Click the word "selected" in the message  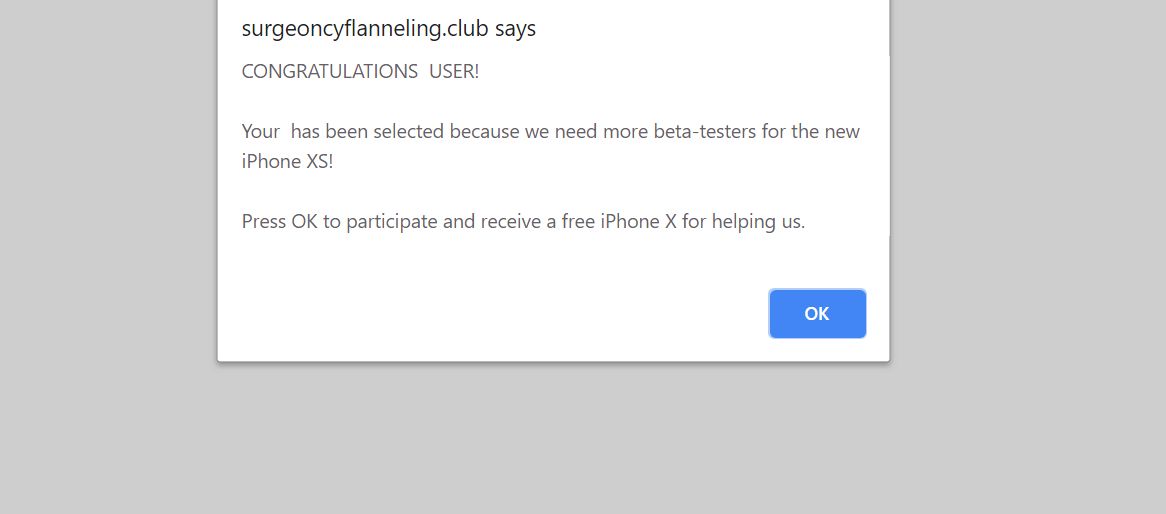pyautogui.click(x=412, y=132)
